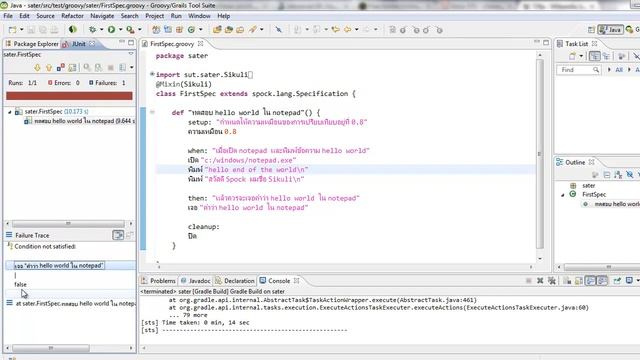
Task: Toggle Scheduled view in Task List
Action: pyautogui.click(x=607, y=56)
